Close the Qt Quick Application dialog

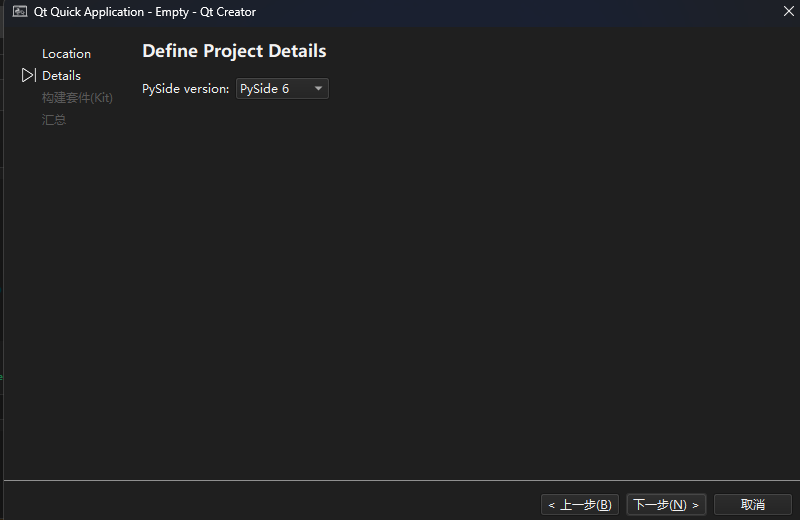[x=788, y=11]
